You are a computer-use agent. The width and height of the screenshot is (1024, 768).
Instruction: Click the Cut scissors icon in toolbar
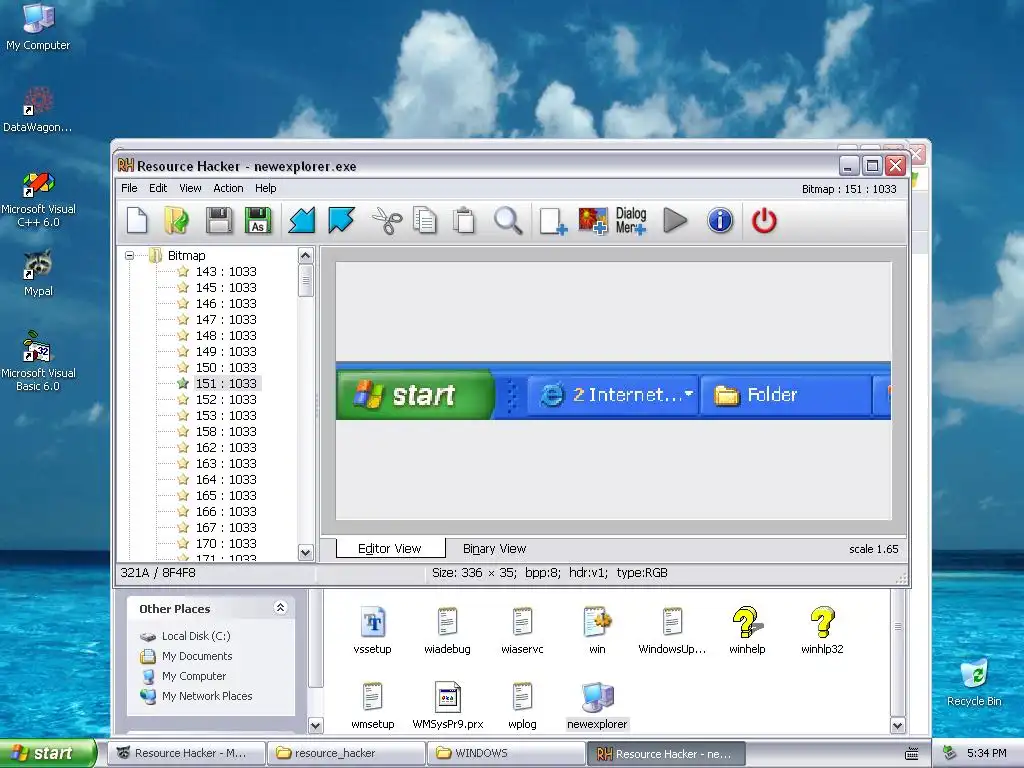[x=387, y=221]
